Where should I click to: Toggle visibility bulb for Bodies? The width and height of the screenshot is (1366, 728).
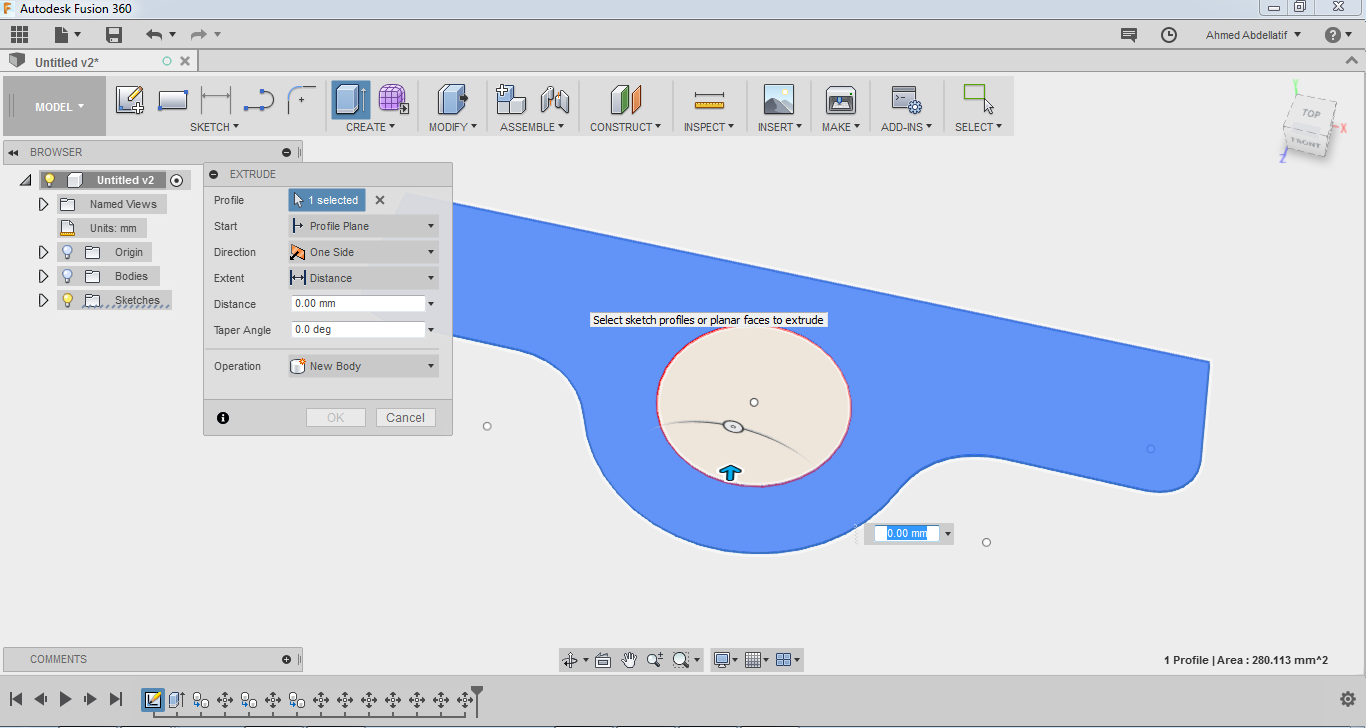point(67,276)
